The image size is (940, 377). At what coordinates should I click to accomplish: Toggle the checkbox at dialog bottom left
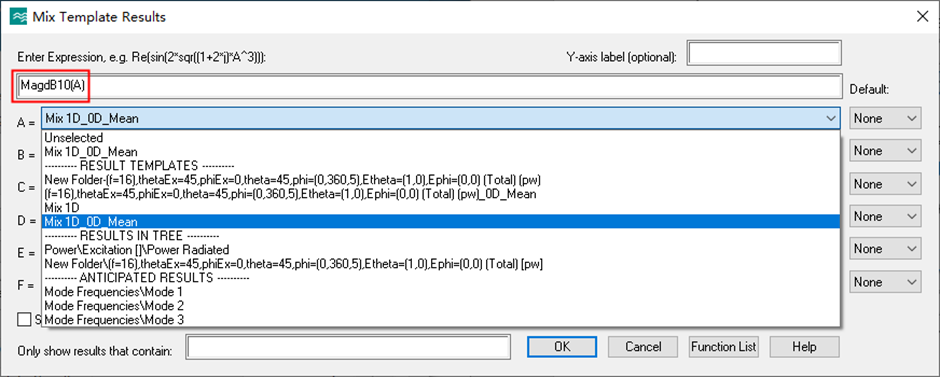(24, 319)
